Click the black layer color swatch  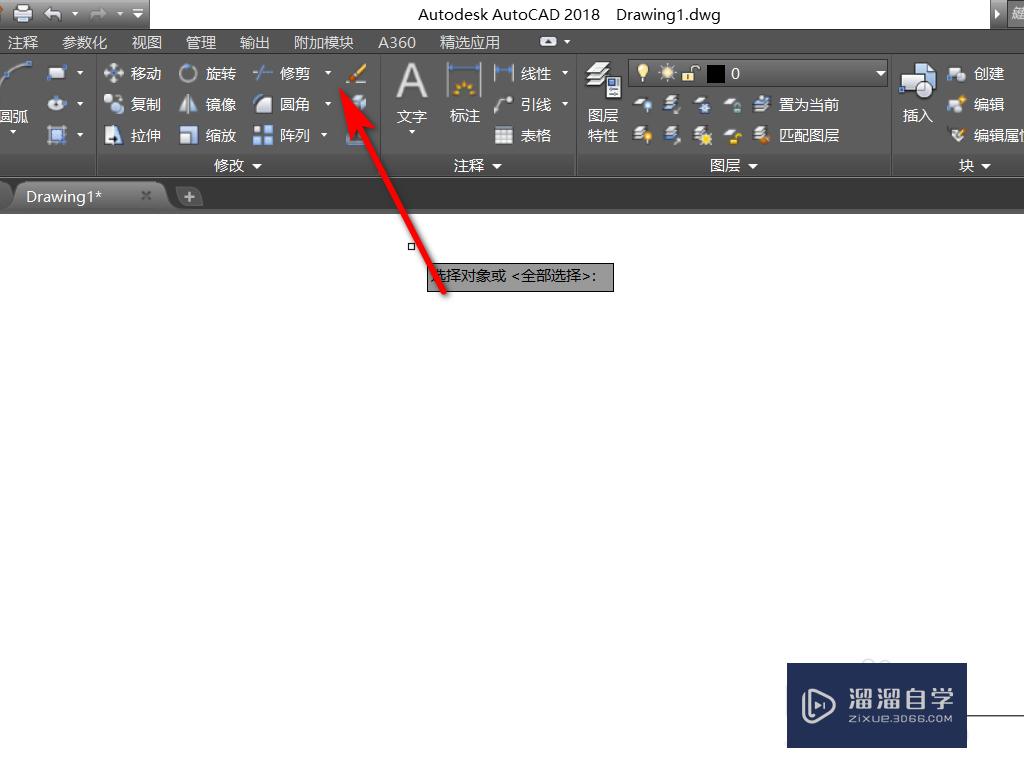coord(714,72)
